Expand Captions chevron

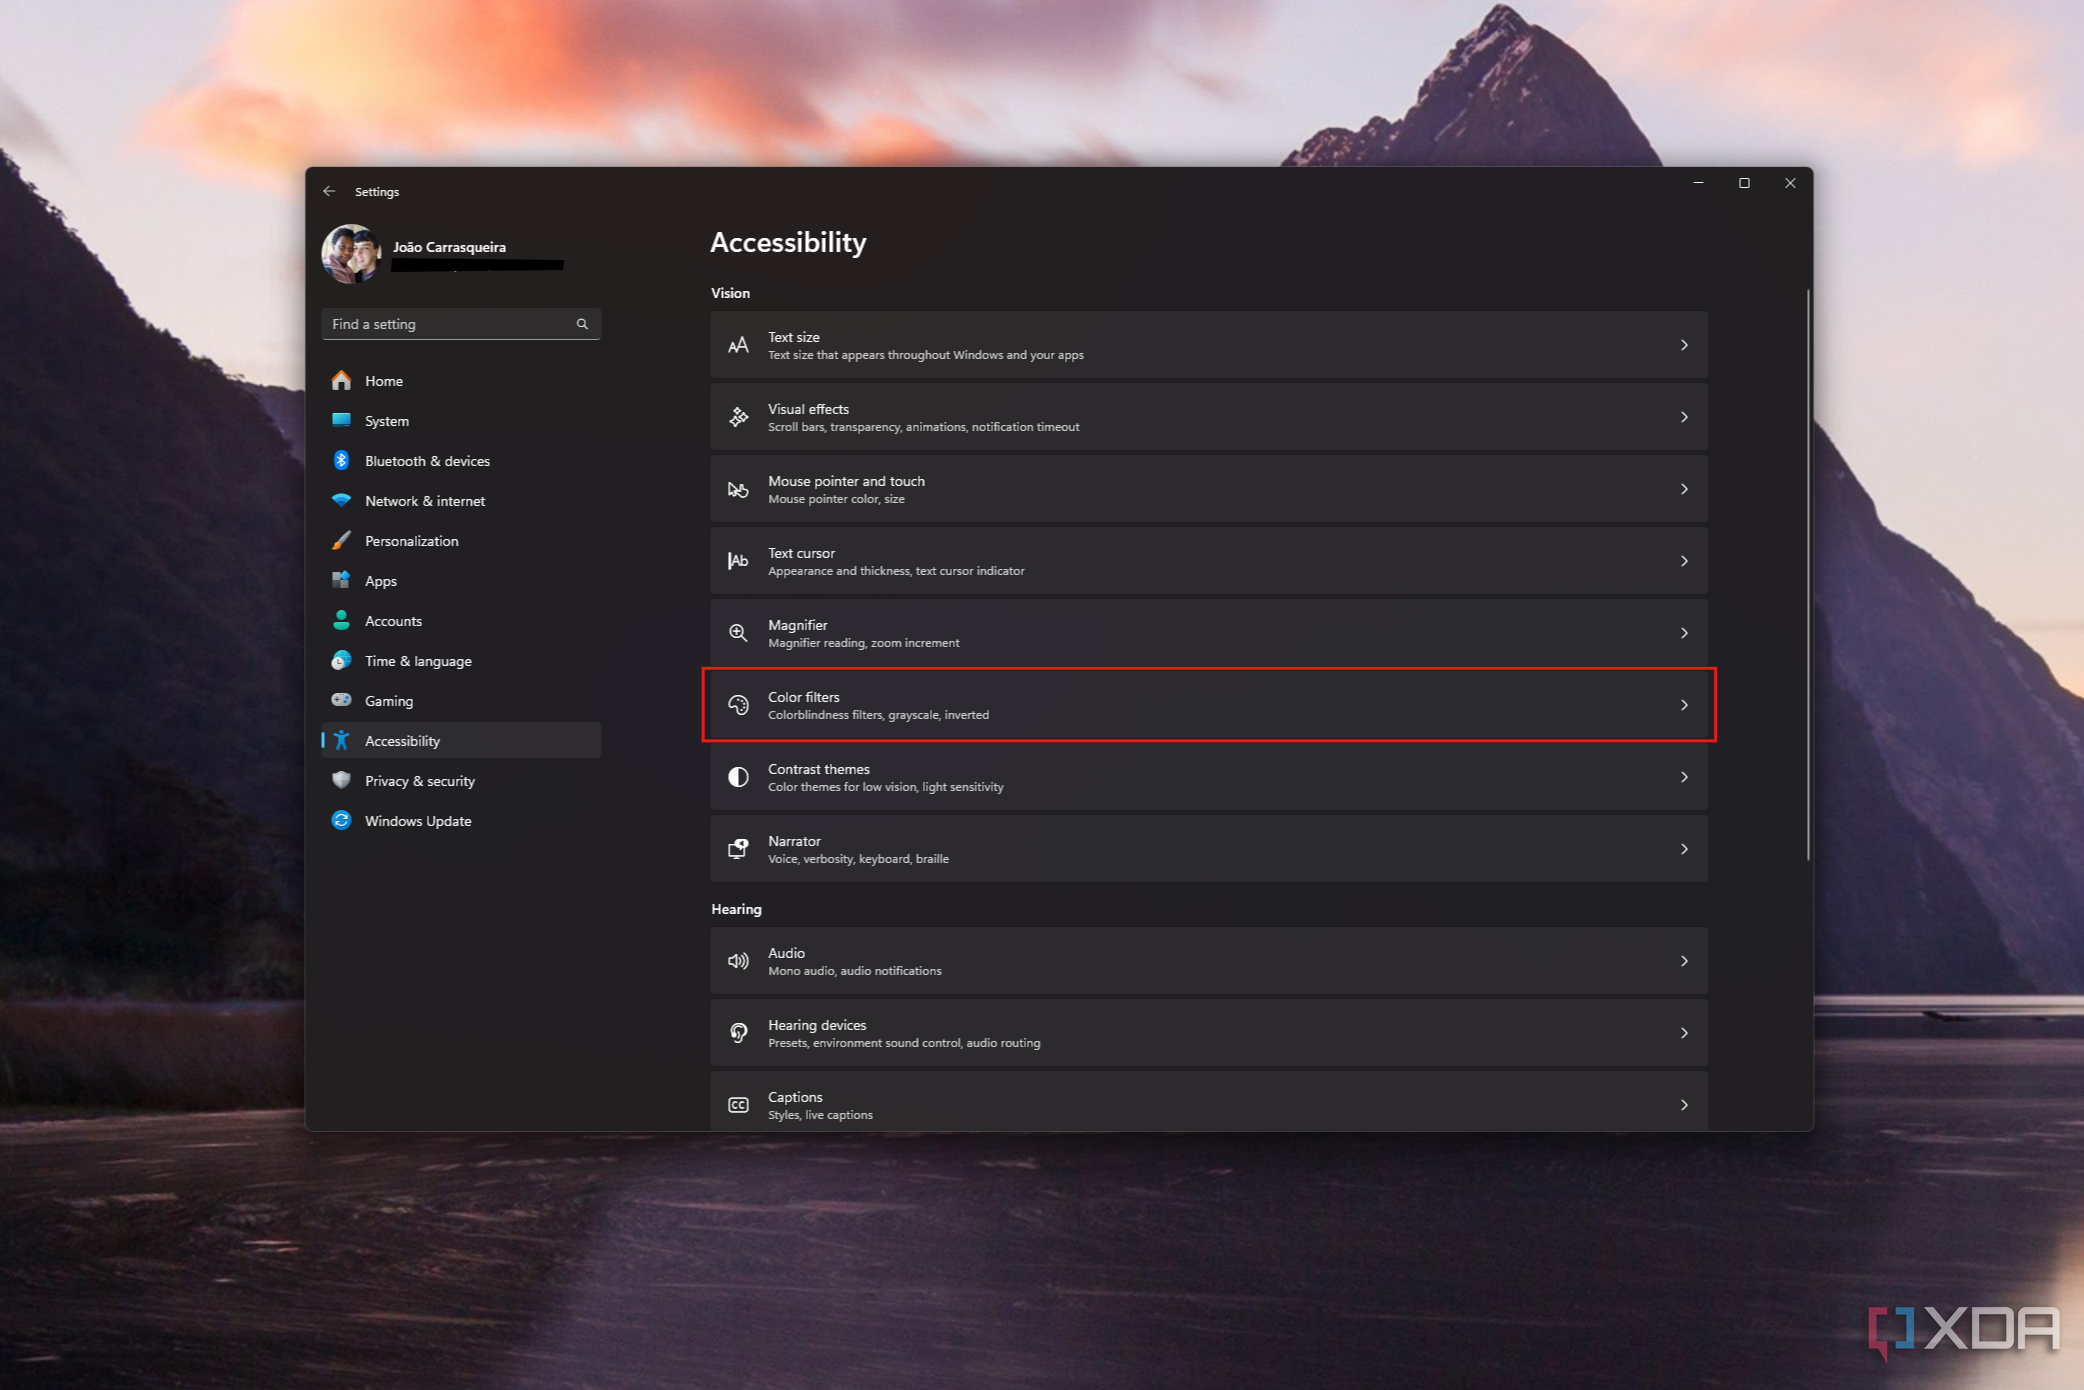[1684, 1105]
